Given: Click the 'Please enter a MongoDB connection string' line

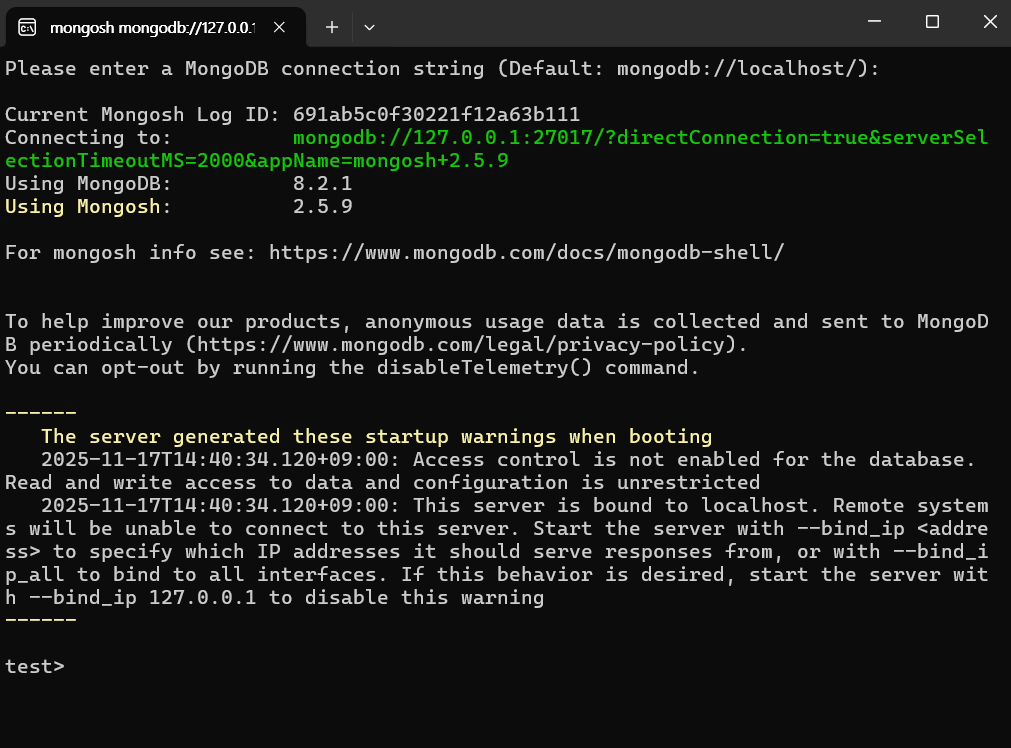Looking at the screenshot, I should 442,68.
